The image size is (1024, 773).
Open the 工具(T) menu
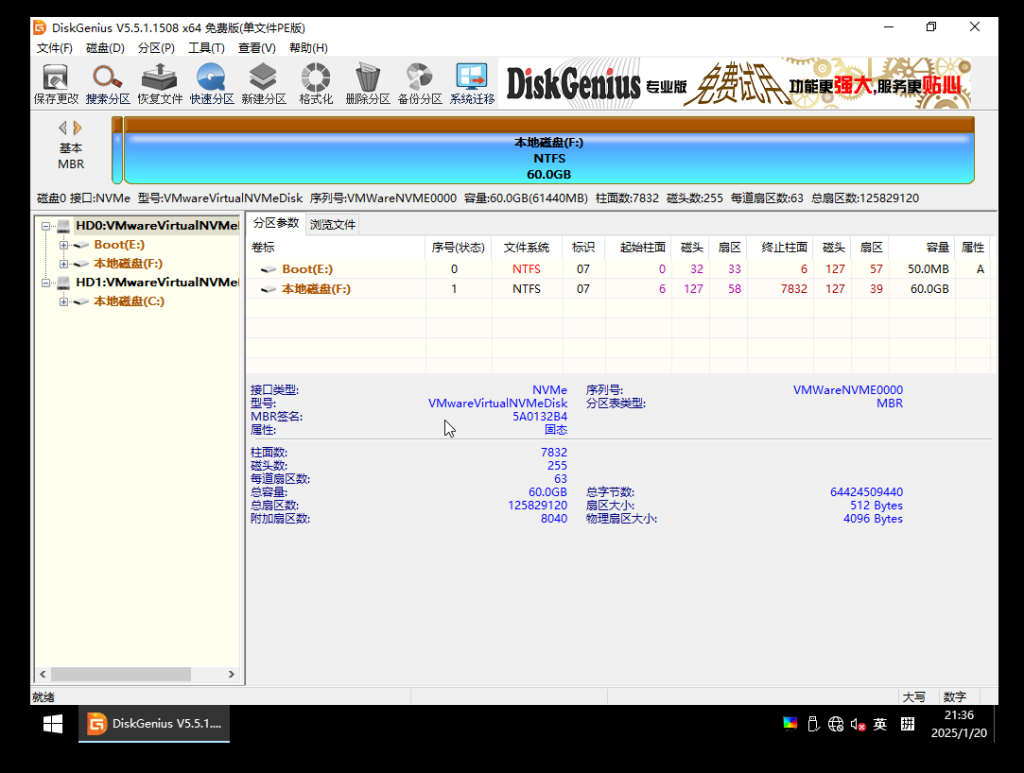206,48
